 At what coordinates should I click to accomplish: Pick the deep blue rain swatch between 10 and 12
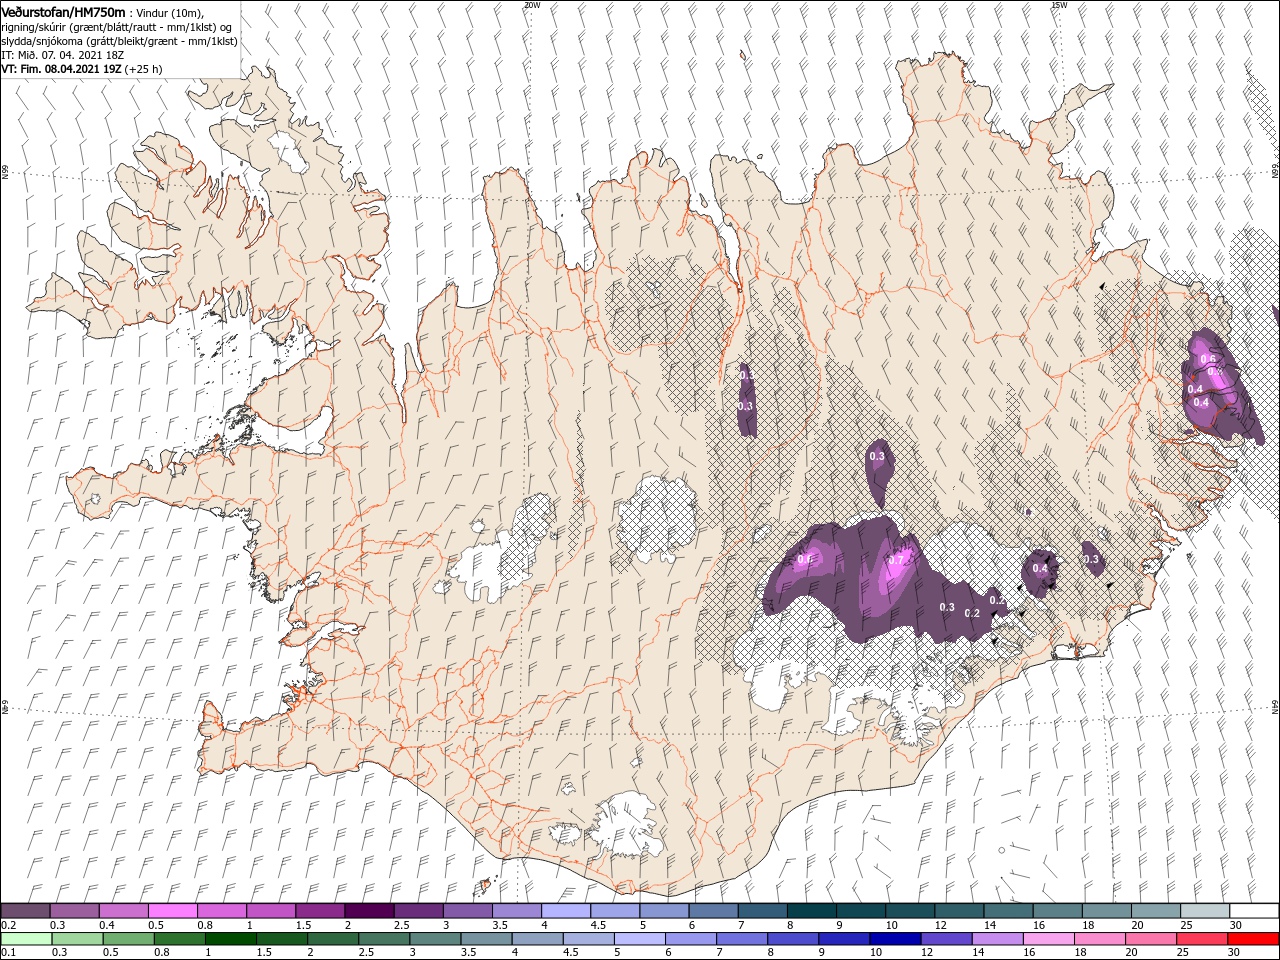point(896,938)
